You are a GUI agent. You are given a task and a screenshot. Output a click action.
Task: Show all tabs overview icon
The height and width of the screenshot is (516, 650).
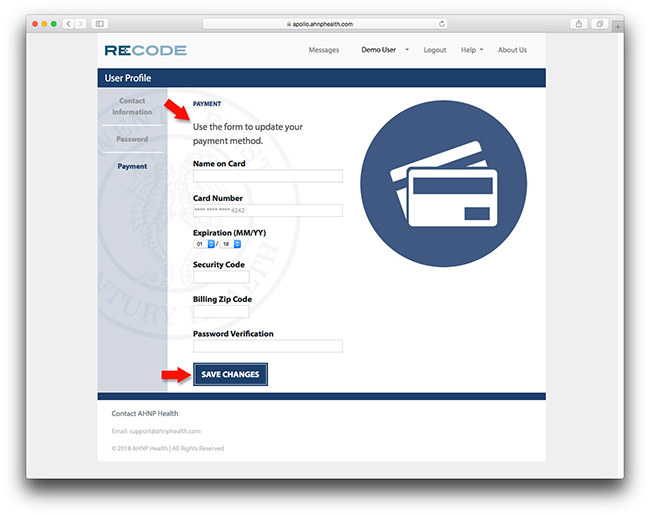pyautogui.click(x=600, y=23)
